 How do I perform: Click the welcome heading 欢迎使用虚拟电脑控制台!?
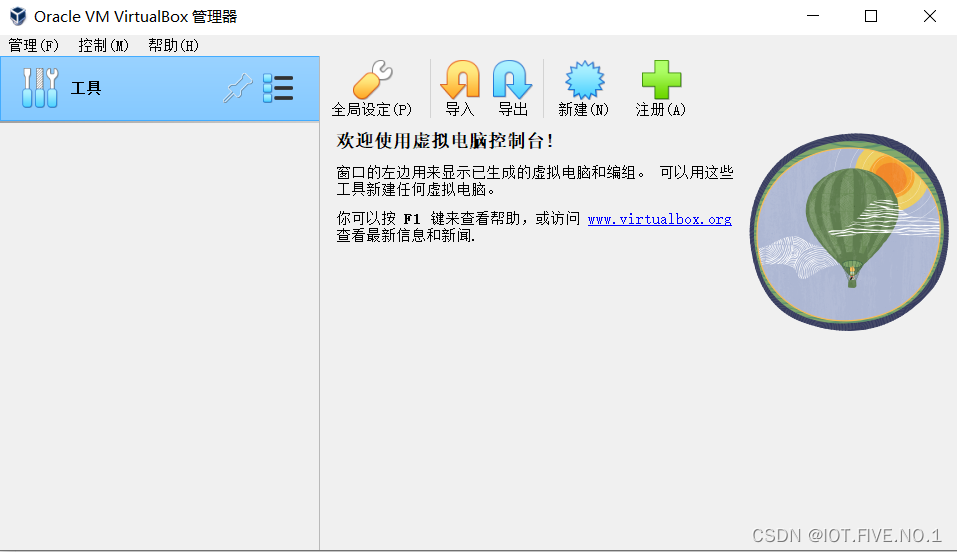pos(445,141)
